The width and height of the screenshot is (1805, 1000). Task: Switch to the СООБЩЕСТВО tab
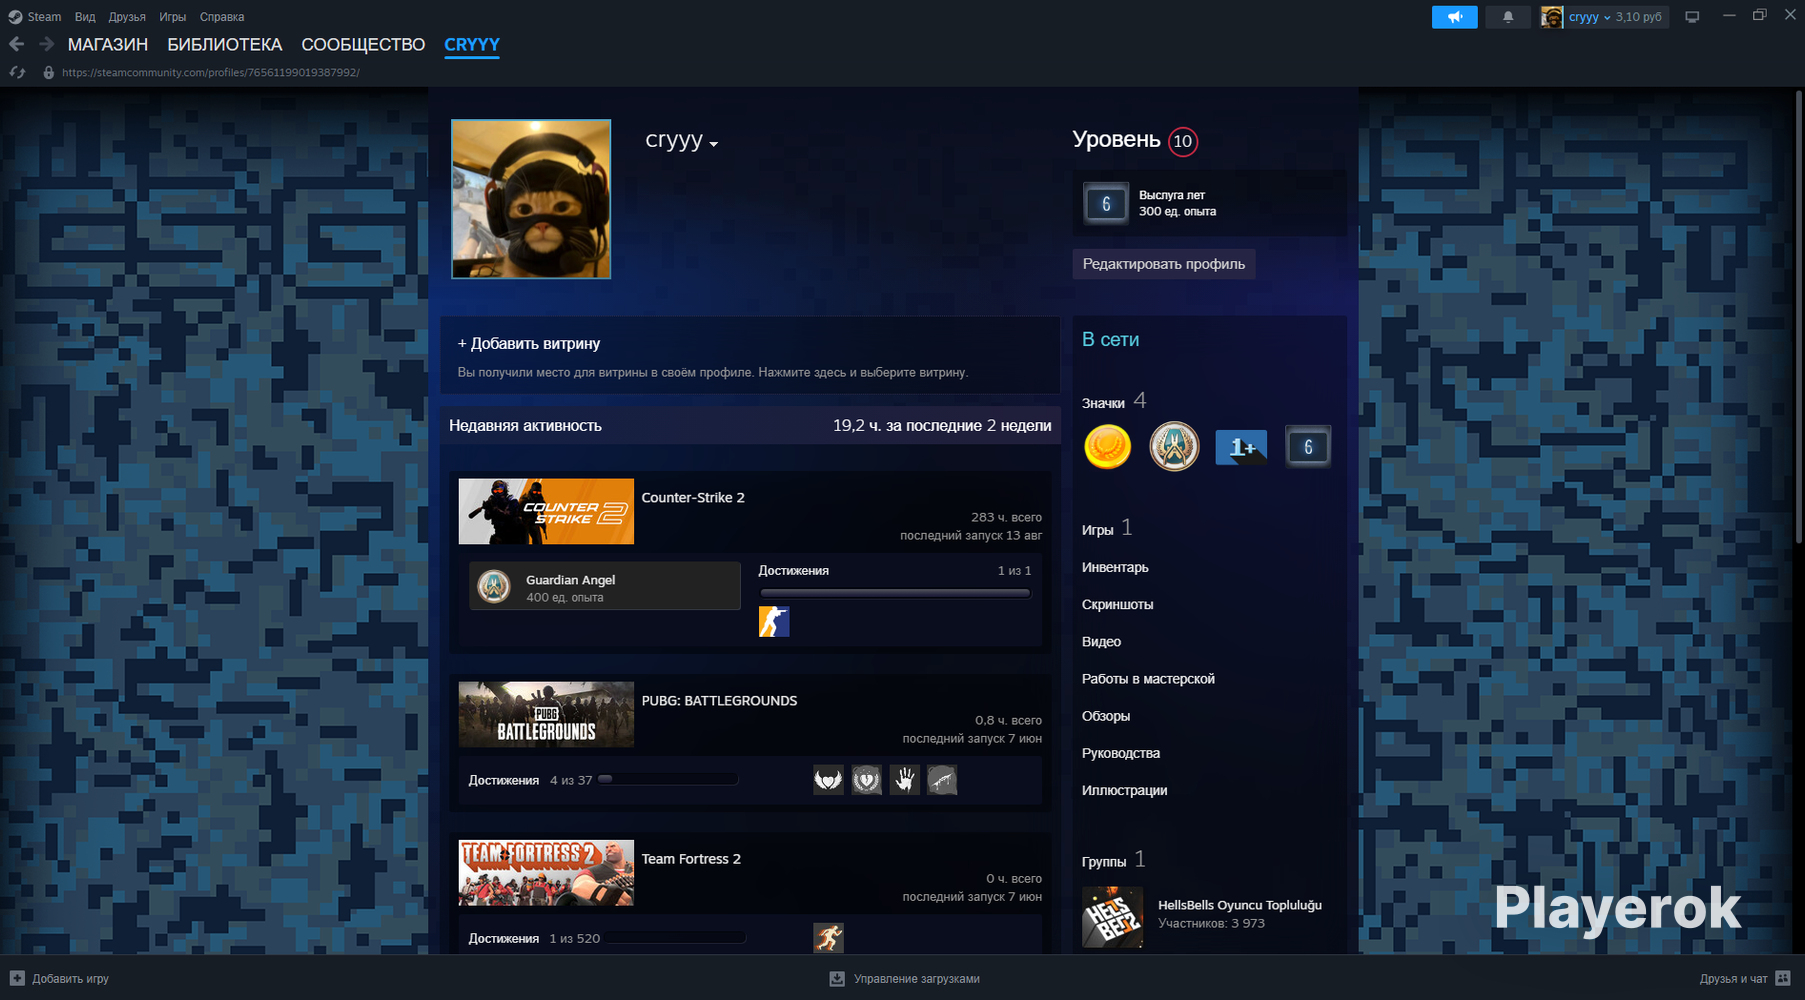coord(363,45)
